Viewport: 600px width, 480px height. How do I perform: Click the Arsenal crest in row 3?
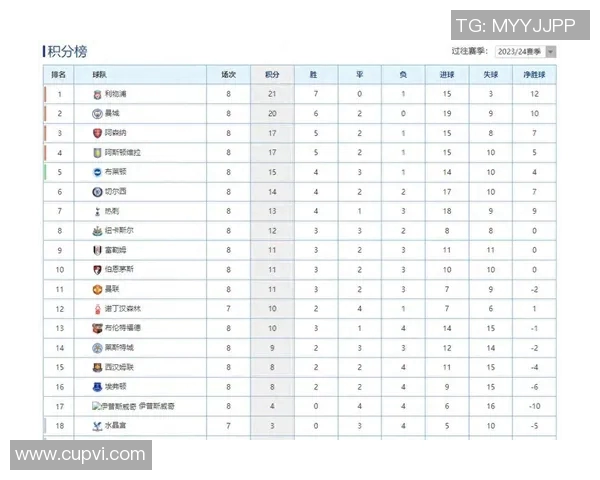pyautogui.click(x=97, y=133)
